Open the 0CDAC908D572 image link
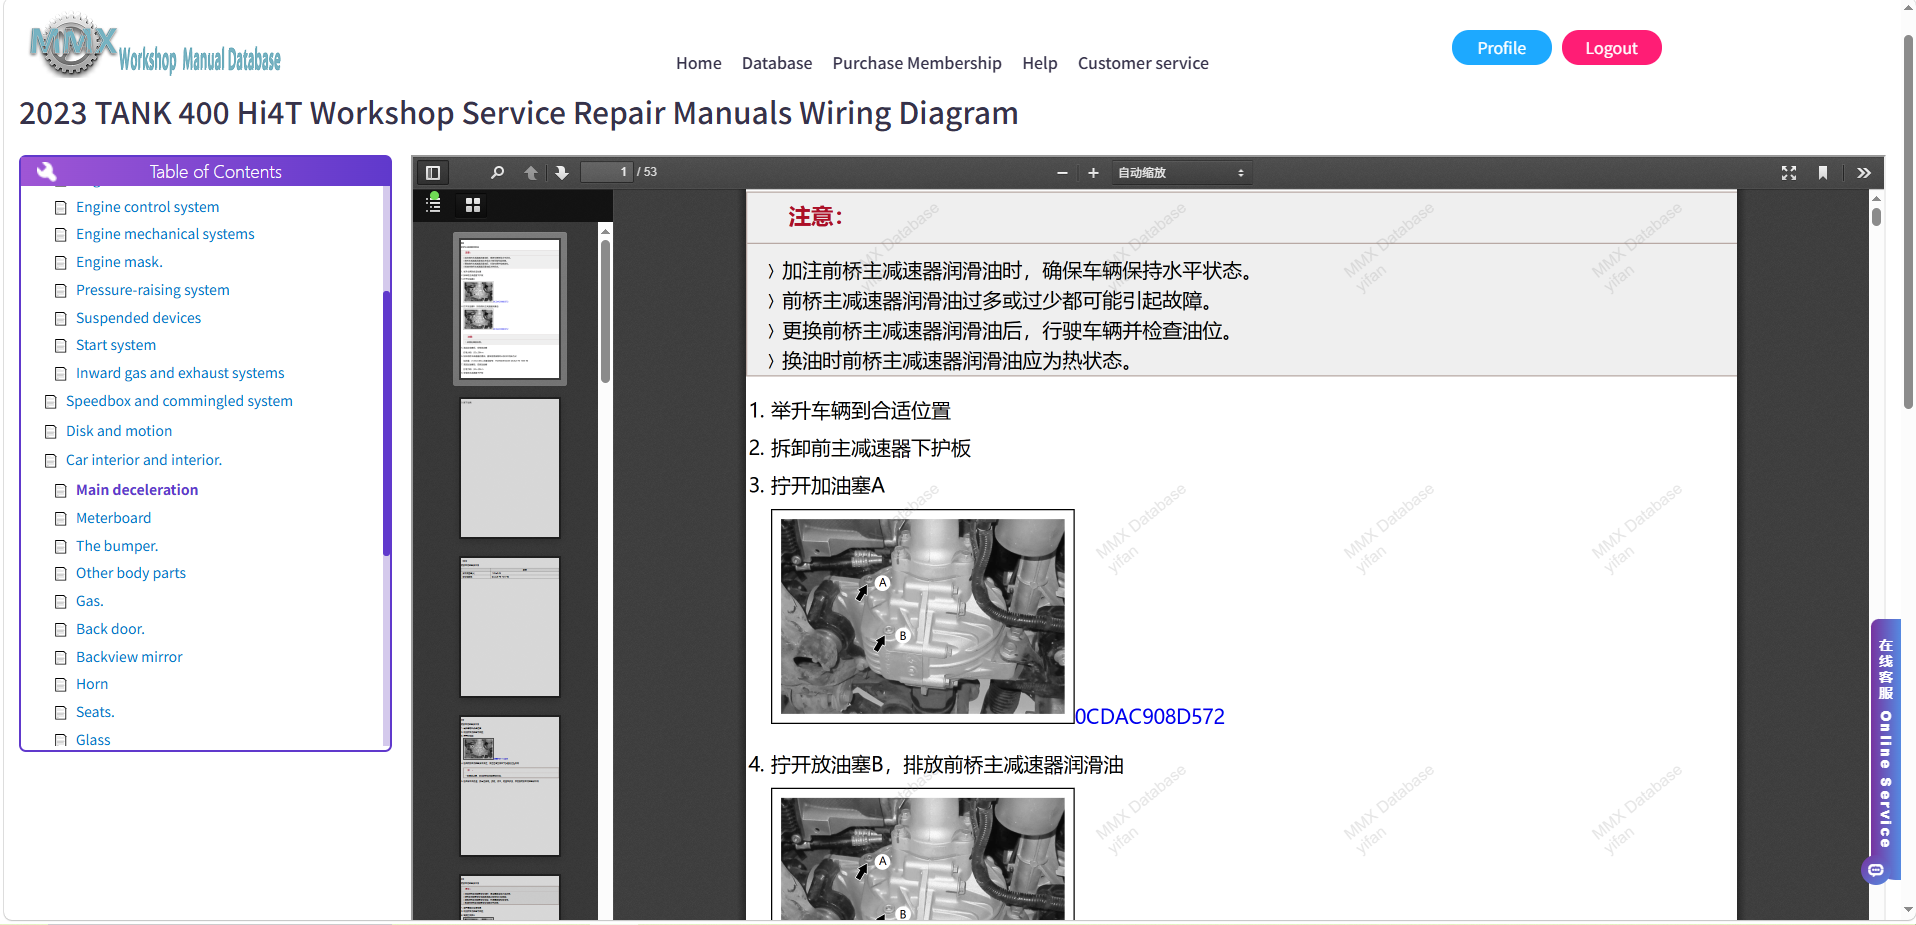Image resolution: width=1916 pixels, height=925 pixels. pos(1149,716)
